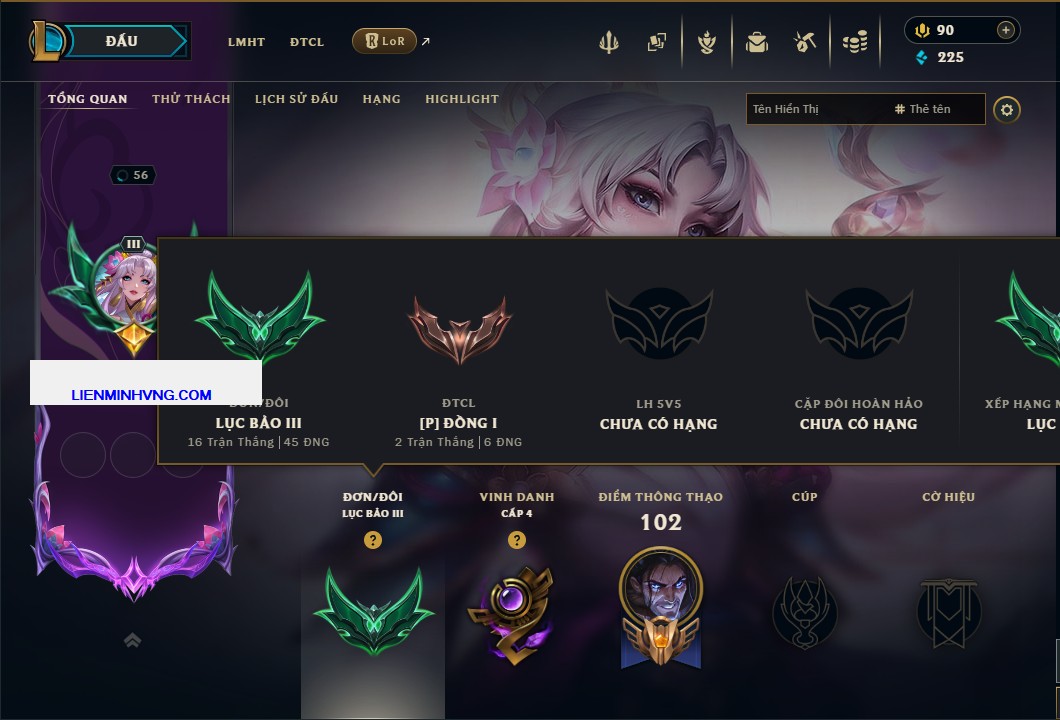This screenshot has height=720, width=1060.
Task: Open the backpack inventory icon
Action: (x=756, y=43)
